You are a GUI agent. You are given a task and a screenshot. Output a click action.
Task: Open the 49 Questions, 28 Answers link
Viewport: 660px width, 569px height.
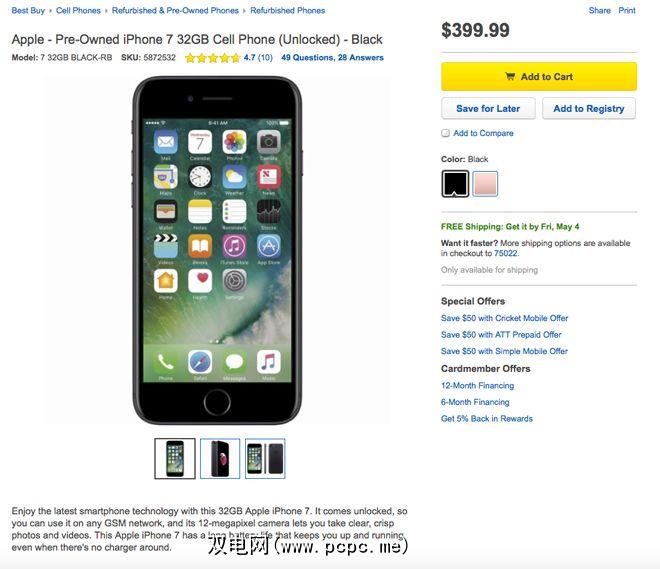point(333,58)
